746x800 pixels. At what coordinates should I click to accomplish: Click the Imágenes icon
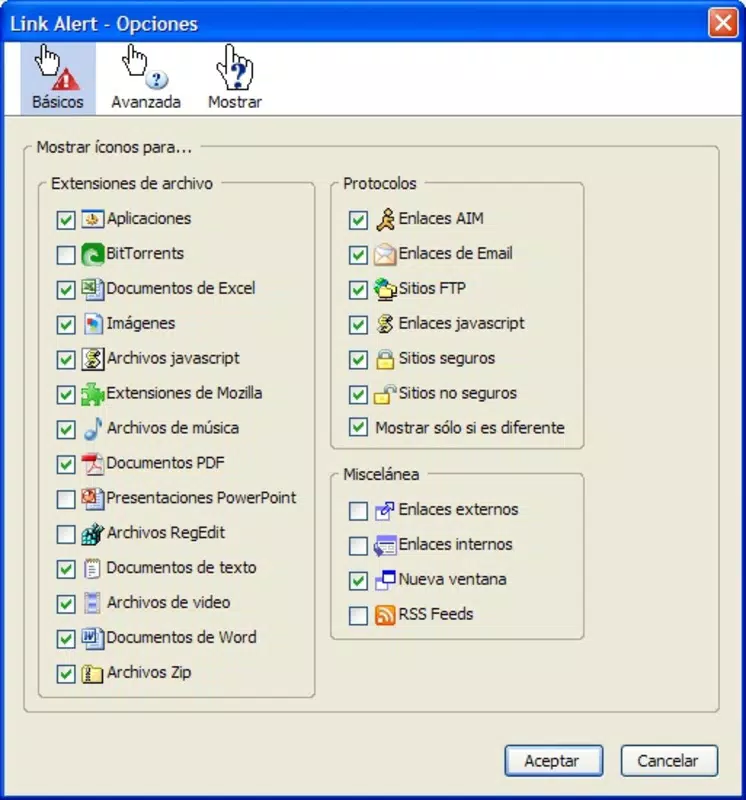(92, 324)
